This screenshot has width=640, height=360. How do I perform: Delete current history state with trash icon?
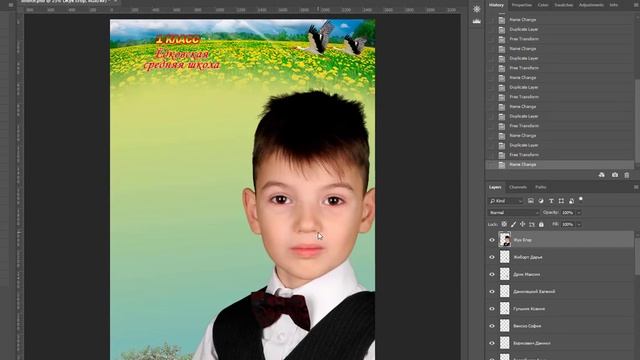pyautogui.click(x=627, y=175)
